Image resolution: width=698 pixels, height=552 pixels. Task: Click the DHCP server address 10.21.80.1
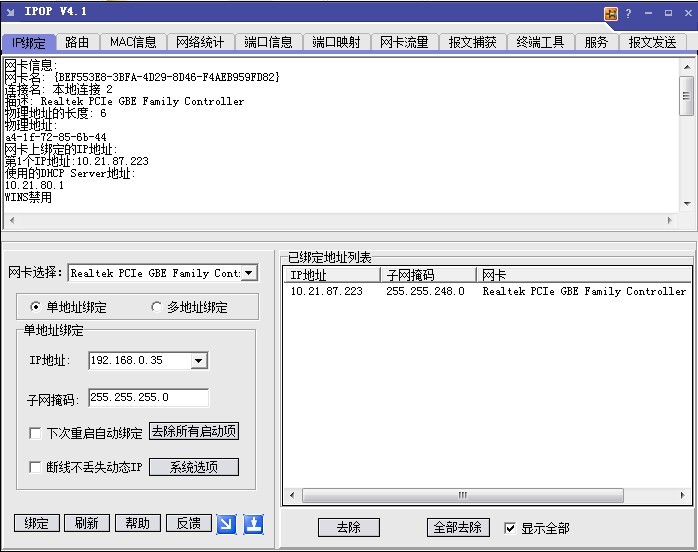coord(34,185)
